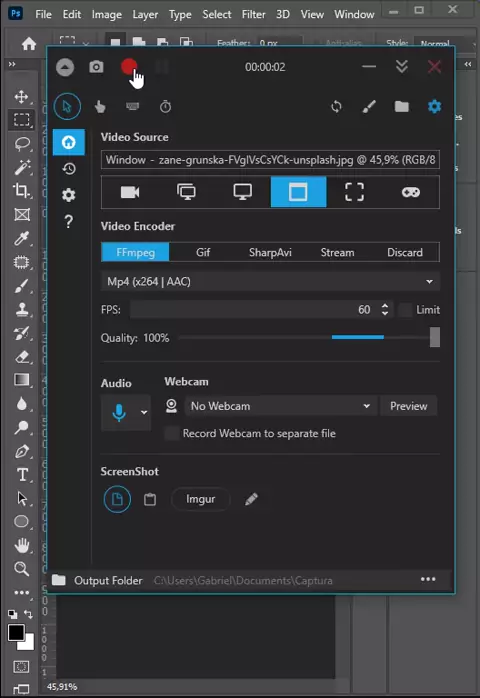The width and height of the screenshot is (480, 698).
Task: Choose the region selection video source
Action: coord(354,192)
